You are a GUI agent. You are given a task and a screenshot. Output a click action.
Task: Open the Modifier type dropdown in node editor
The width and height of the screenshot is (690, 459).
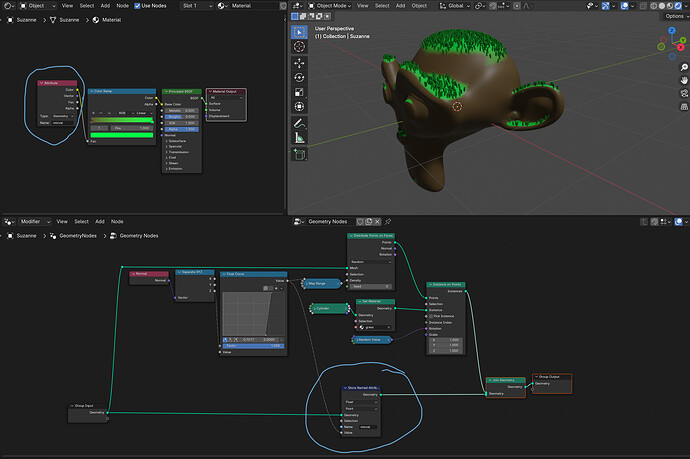(x=35, y=221)
